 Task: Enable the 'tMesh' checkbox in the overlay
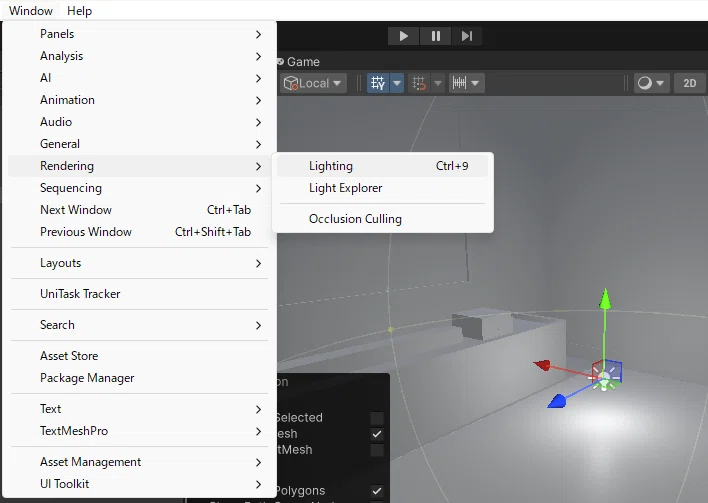377,450
